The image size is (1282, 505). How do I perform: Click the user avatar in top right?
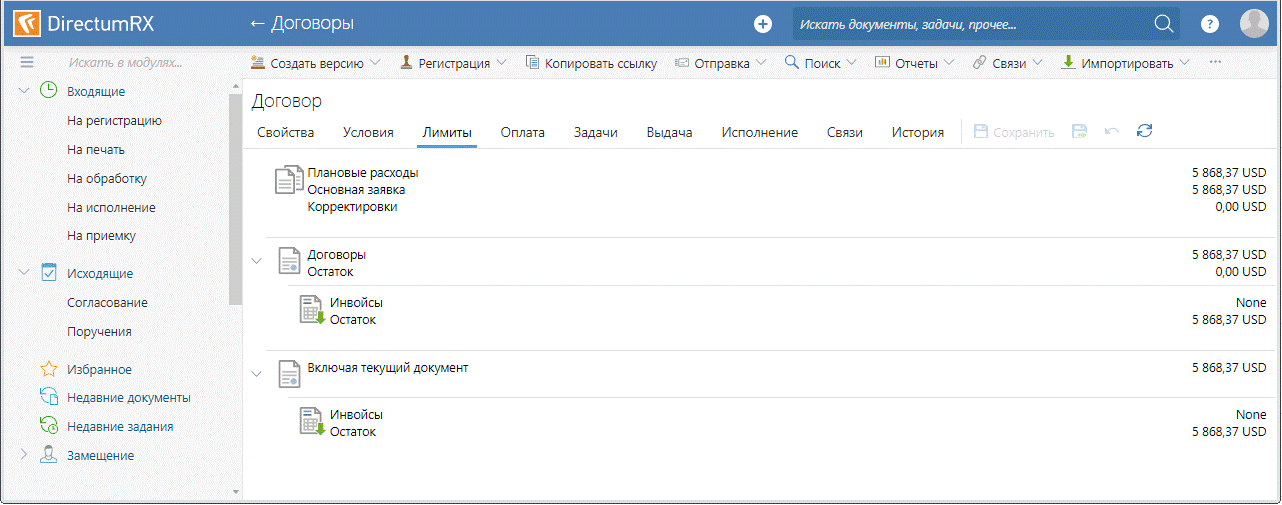tap(1254, 24)
